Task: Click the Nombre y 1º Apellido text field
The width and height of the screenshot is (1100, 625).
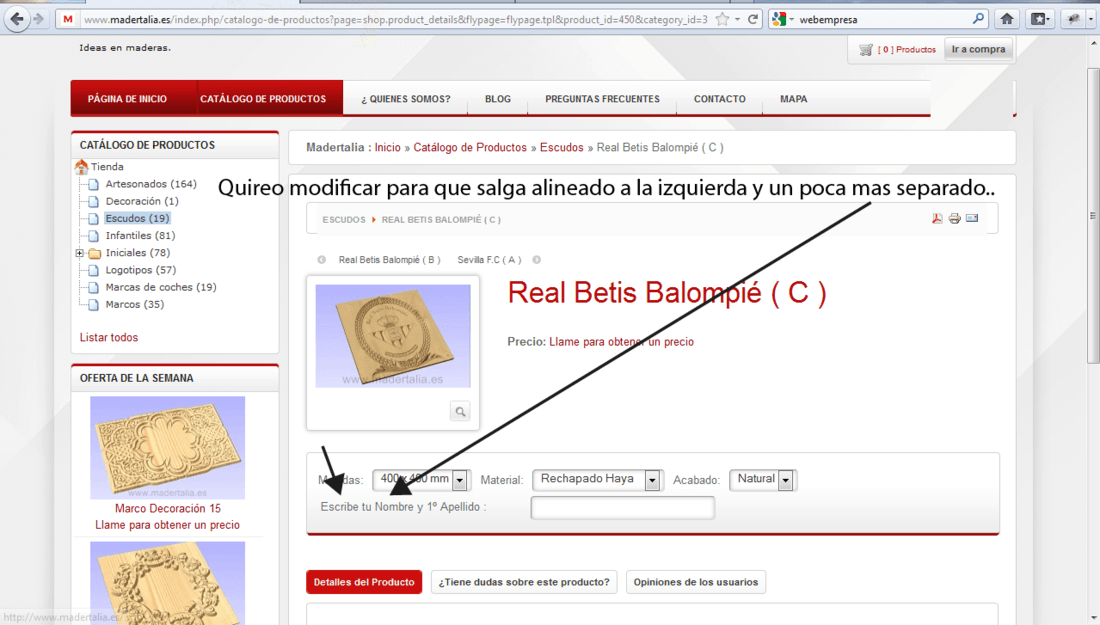Action: pyautogui.click(x=623, y=507)
